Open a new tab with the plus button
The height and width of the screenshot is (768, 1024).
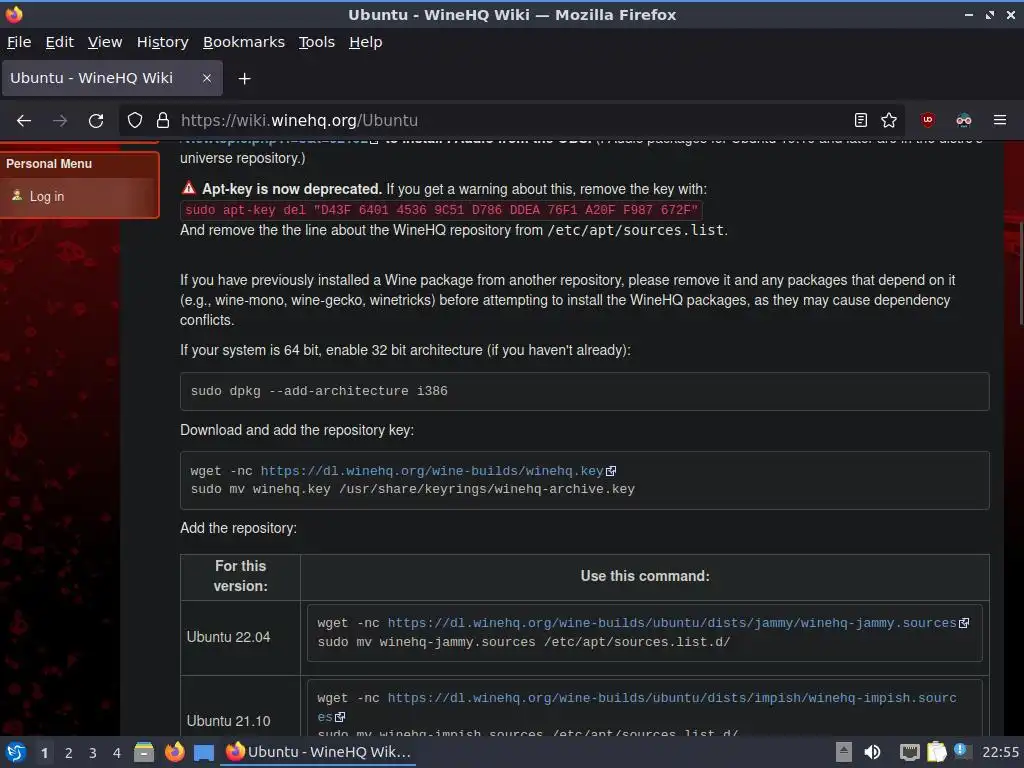244,79
